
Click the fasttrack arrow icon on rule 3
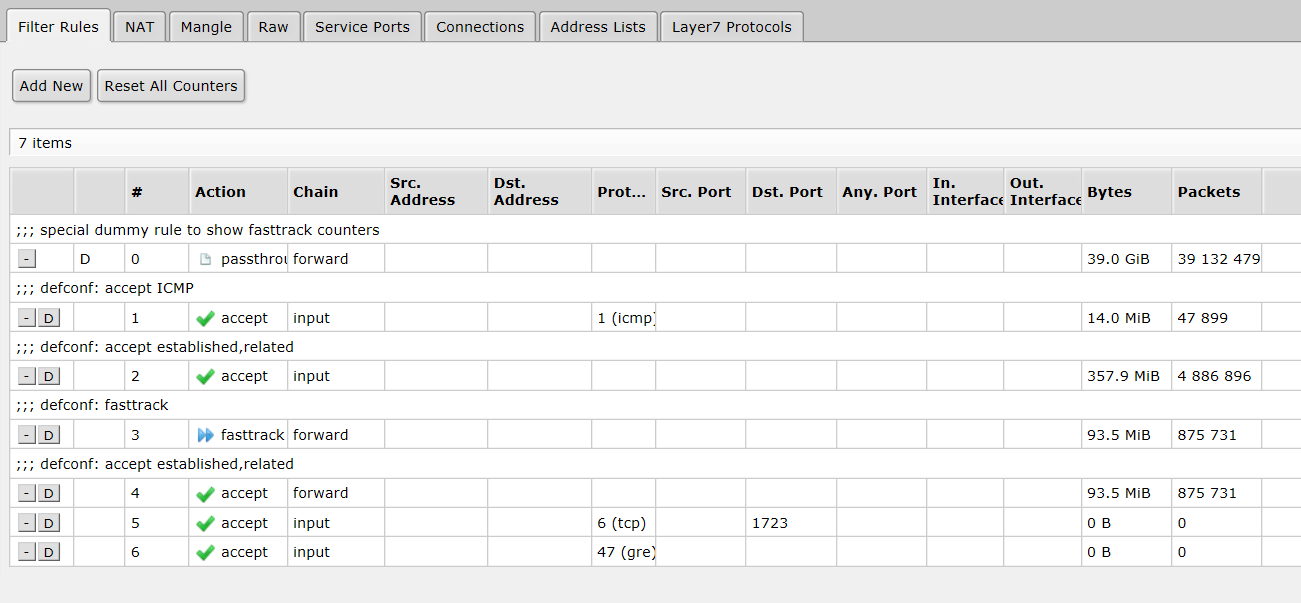205,435
